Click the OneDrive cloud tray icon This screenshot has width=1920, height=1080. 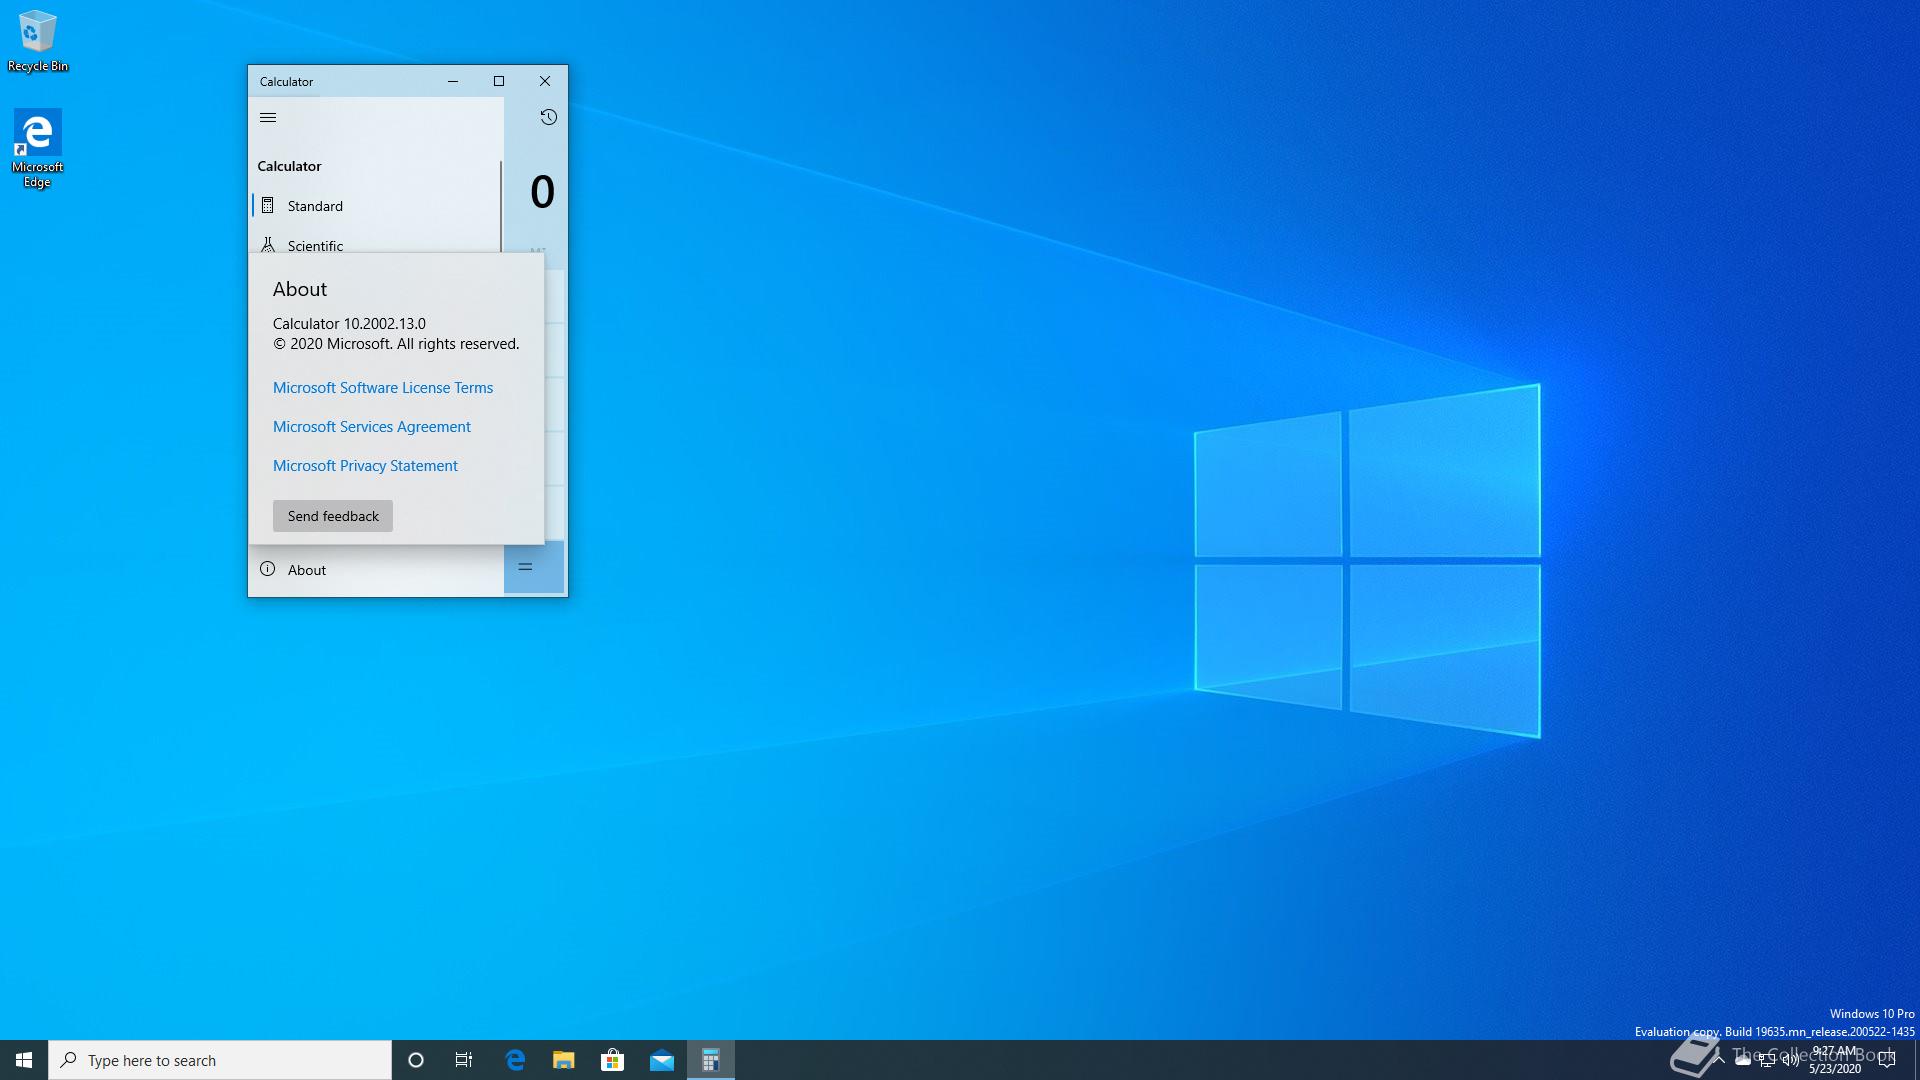coord(1743,1060)
